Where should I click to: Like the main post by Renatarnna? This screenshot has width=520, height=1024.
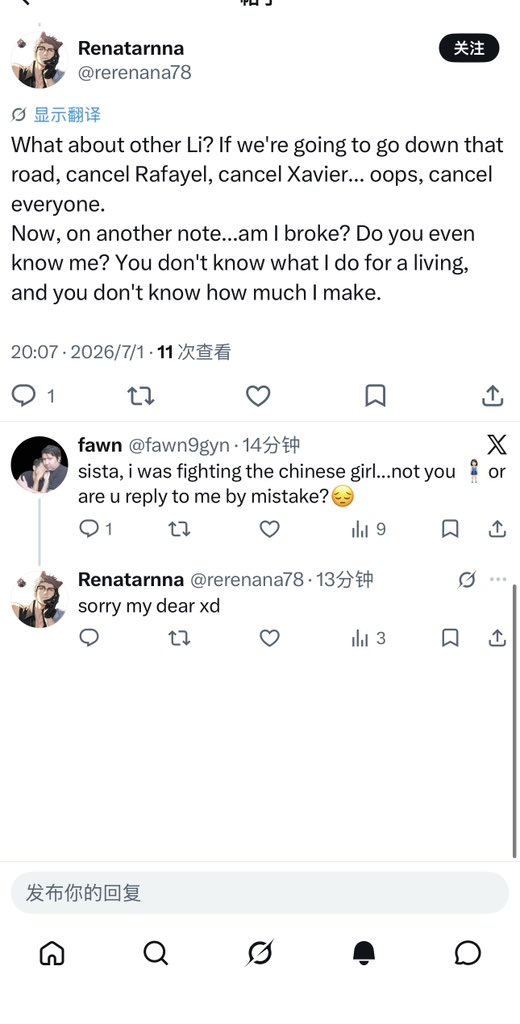coord(258,396)
